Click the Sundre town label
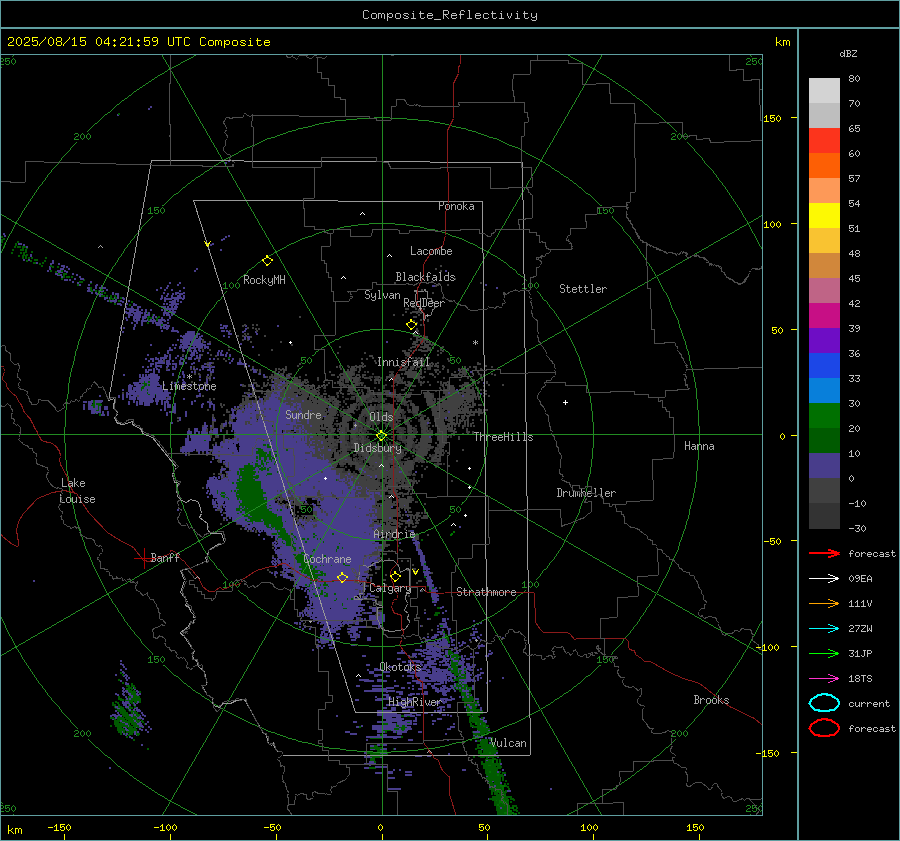Viewport: 900px width, 841px height. 303,414
